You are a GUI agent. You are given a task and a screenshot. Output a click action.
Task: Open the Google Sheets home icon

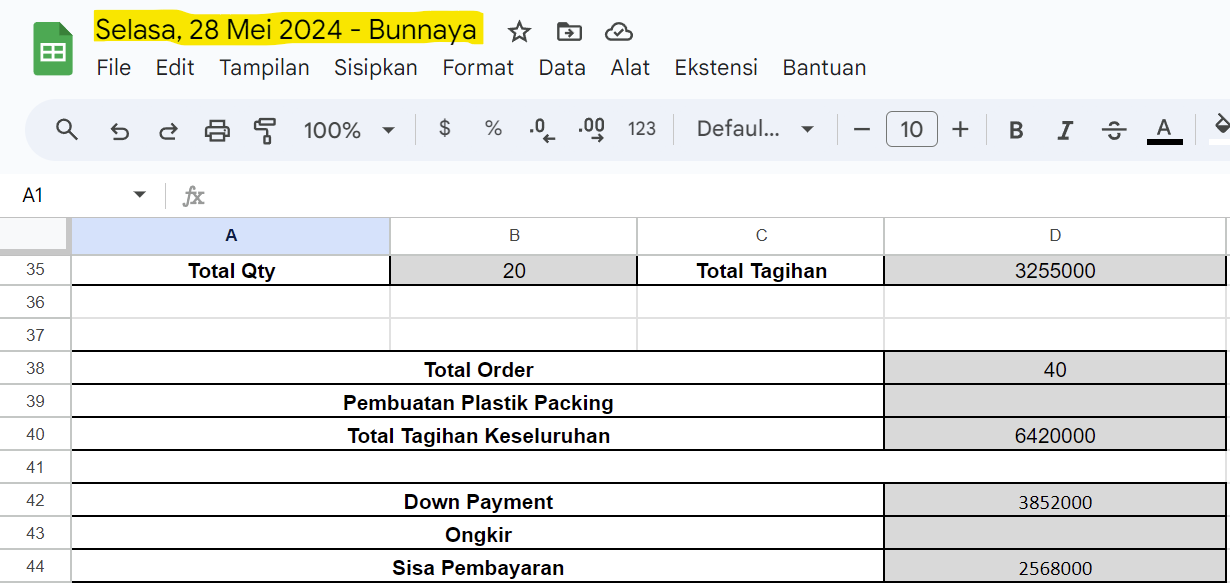53,49
